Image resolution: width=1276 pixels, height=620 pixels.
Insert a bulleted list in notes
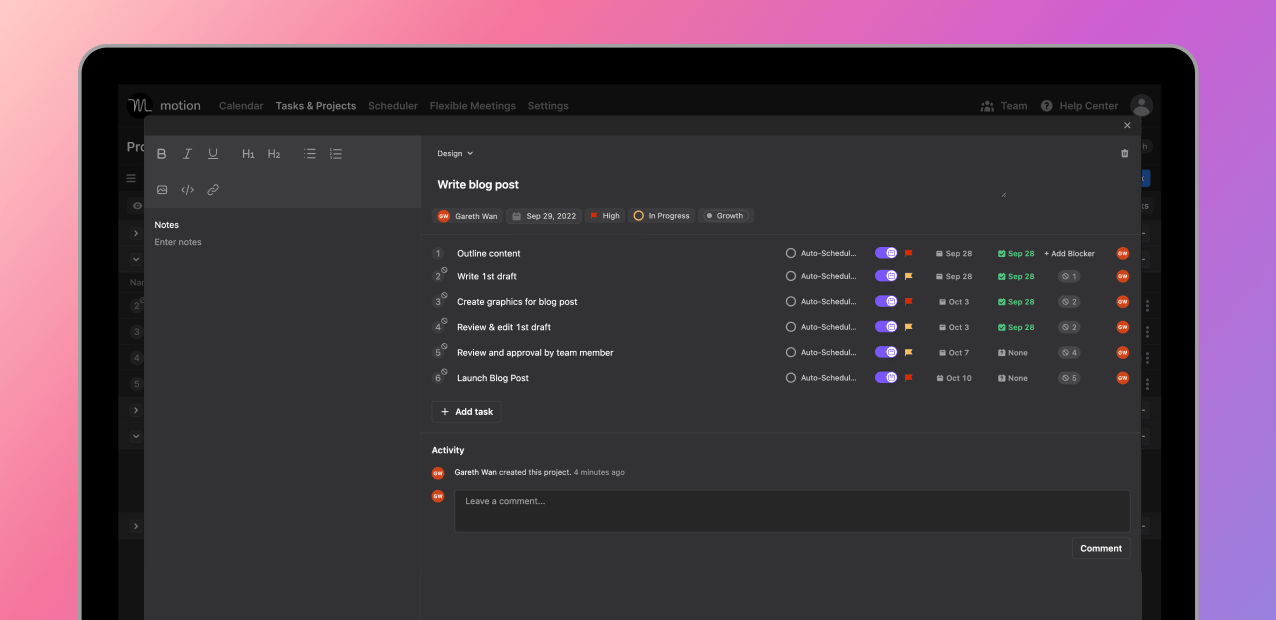pos(310,154)
